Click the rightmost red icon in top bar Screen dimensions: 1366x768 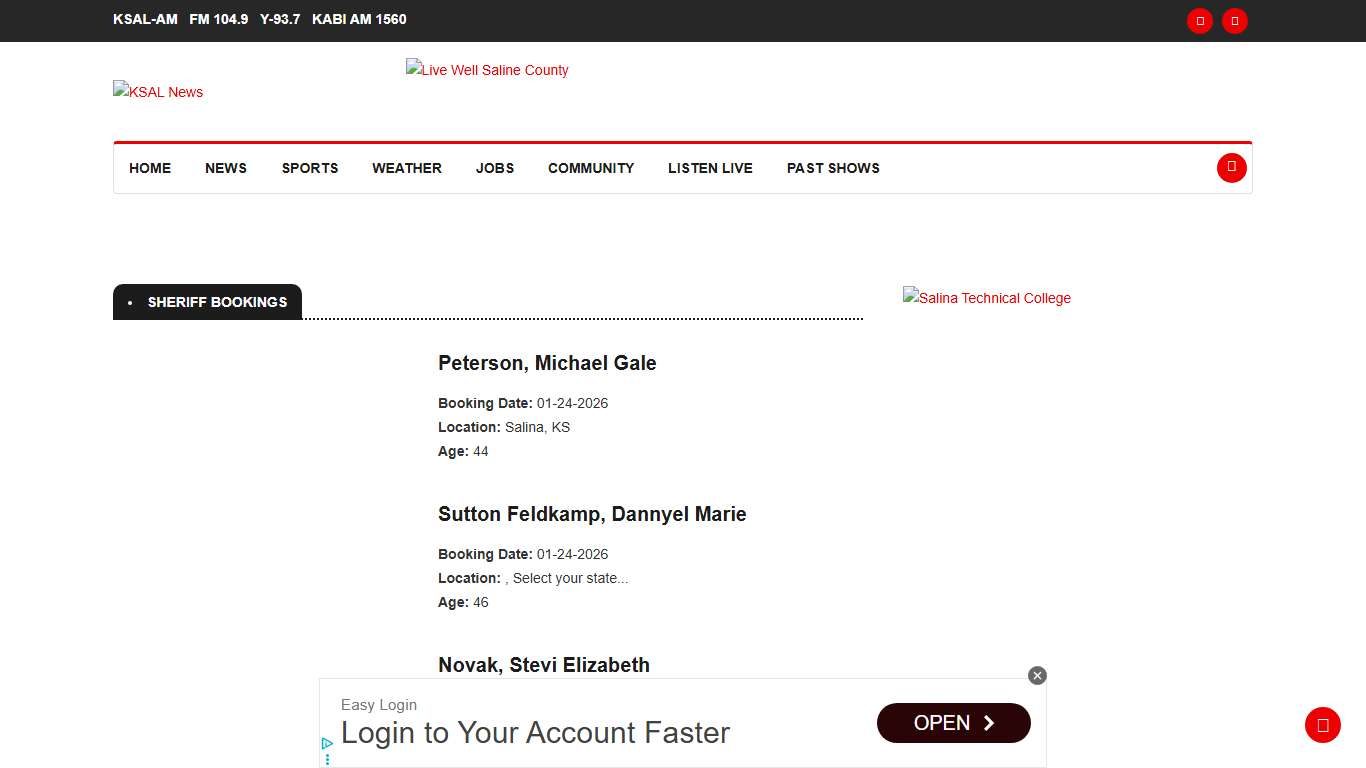click(x=1235, y=21)
